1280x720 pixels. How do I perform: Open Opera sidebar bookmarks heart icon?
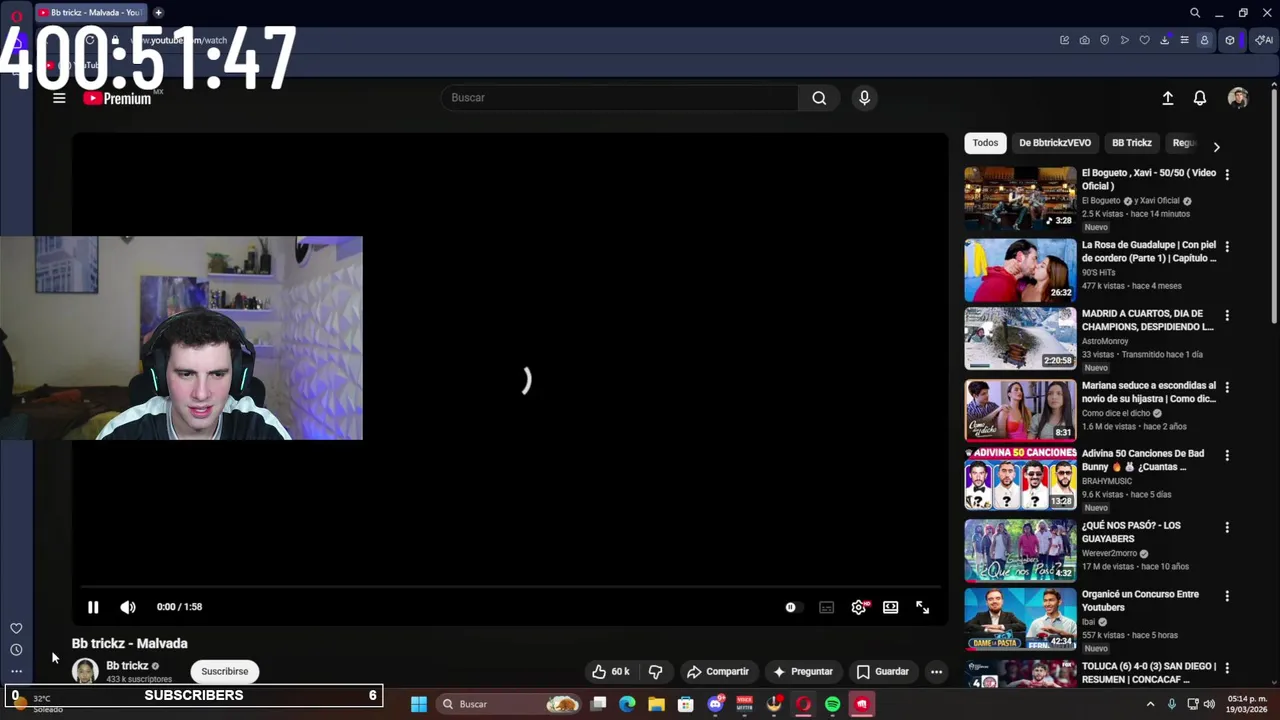(x=16, y=628)
